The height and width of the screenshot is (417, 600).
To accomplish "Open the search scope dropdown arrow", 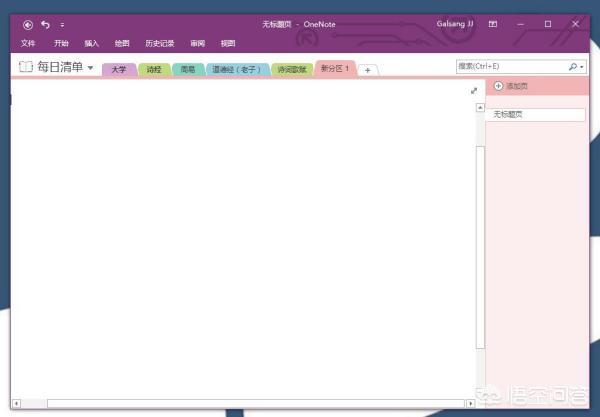I will coord(581,67).
